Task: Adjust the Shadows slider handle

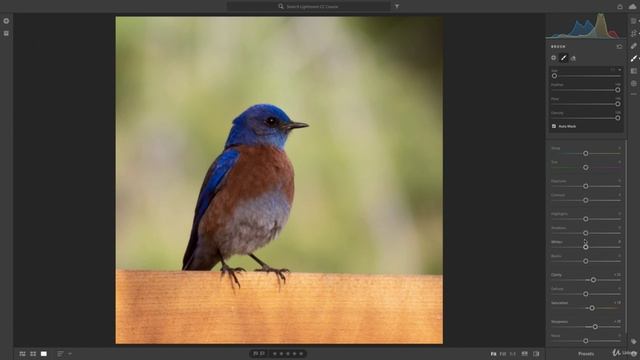Action: [586, 233]
